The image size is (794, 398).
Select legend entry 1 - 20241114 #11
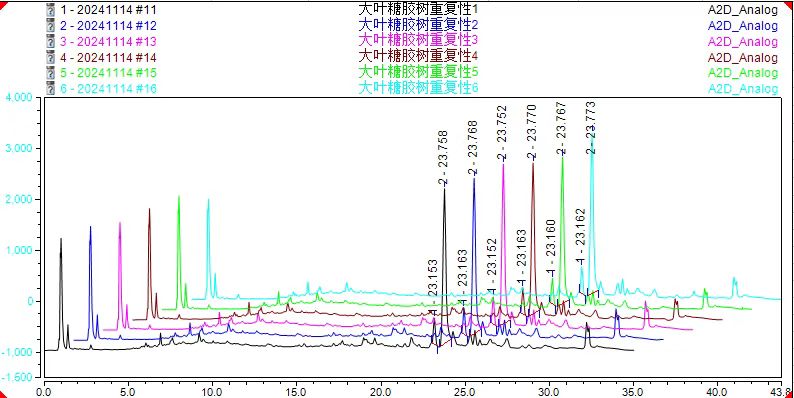(x=108, y=10)
